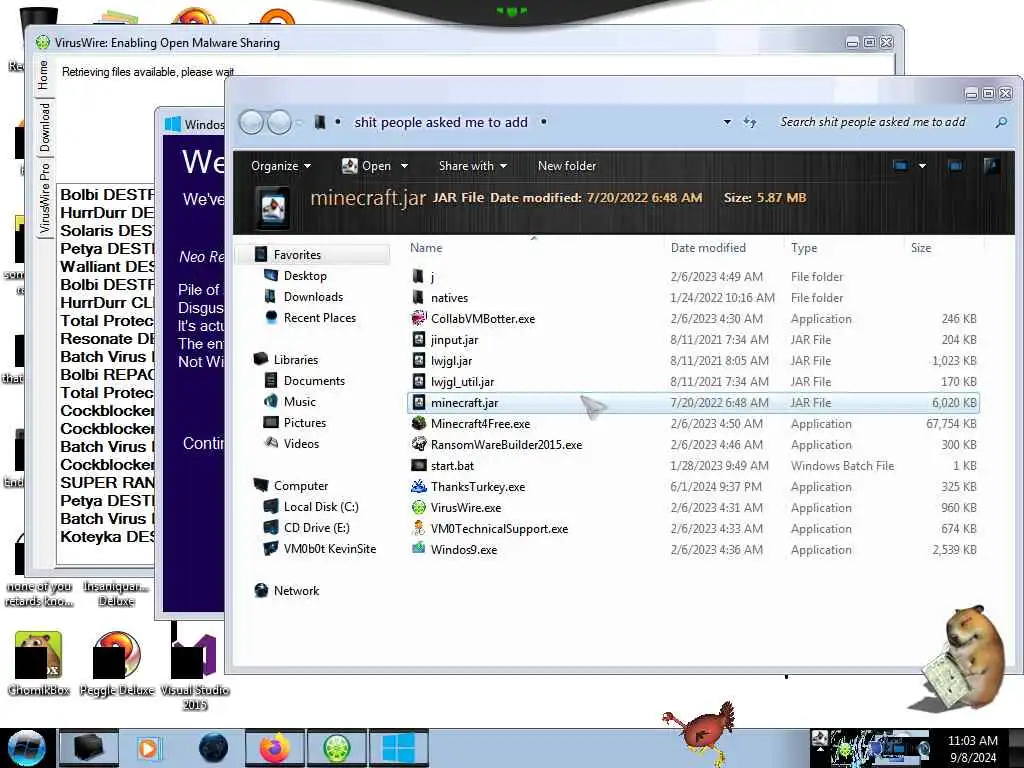This screenshot has height=768, width=1024.
Task: Click the help icon in Explorer toolbar
Action: (x=991, y=166)
